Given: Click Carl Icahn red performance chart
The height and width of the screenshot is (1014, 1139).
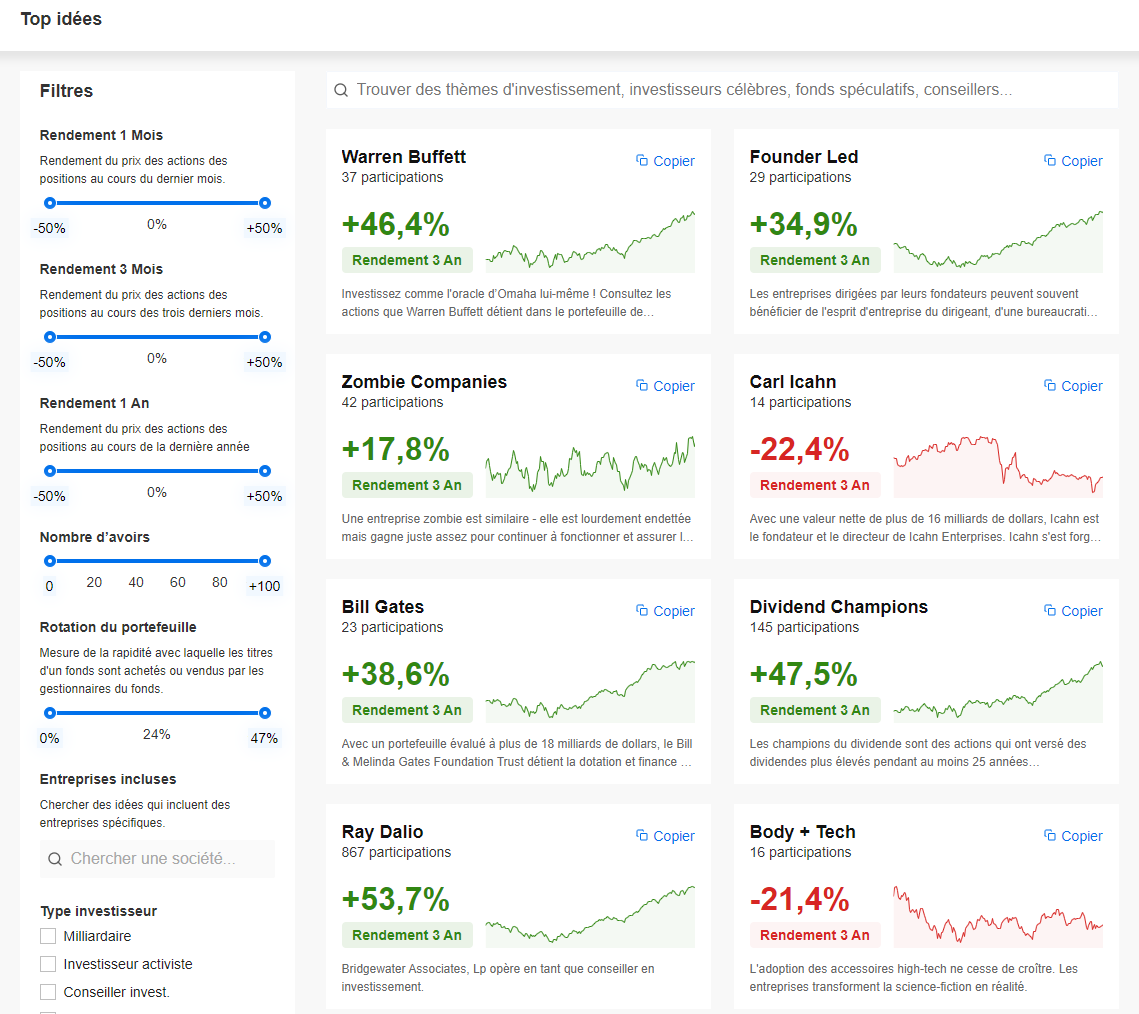Looking at the screenshot, I should coord(998,466).
